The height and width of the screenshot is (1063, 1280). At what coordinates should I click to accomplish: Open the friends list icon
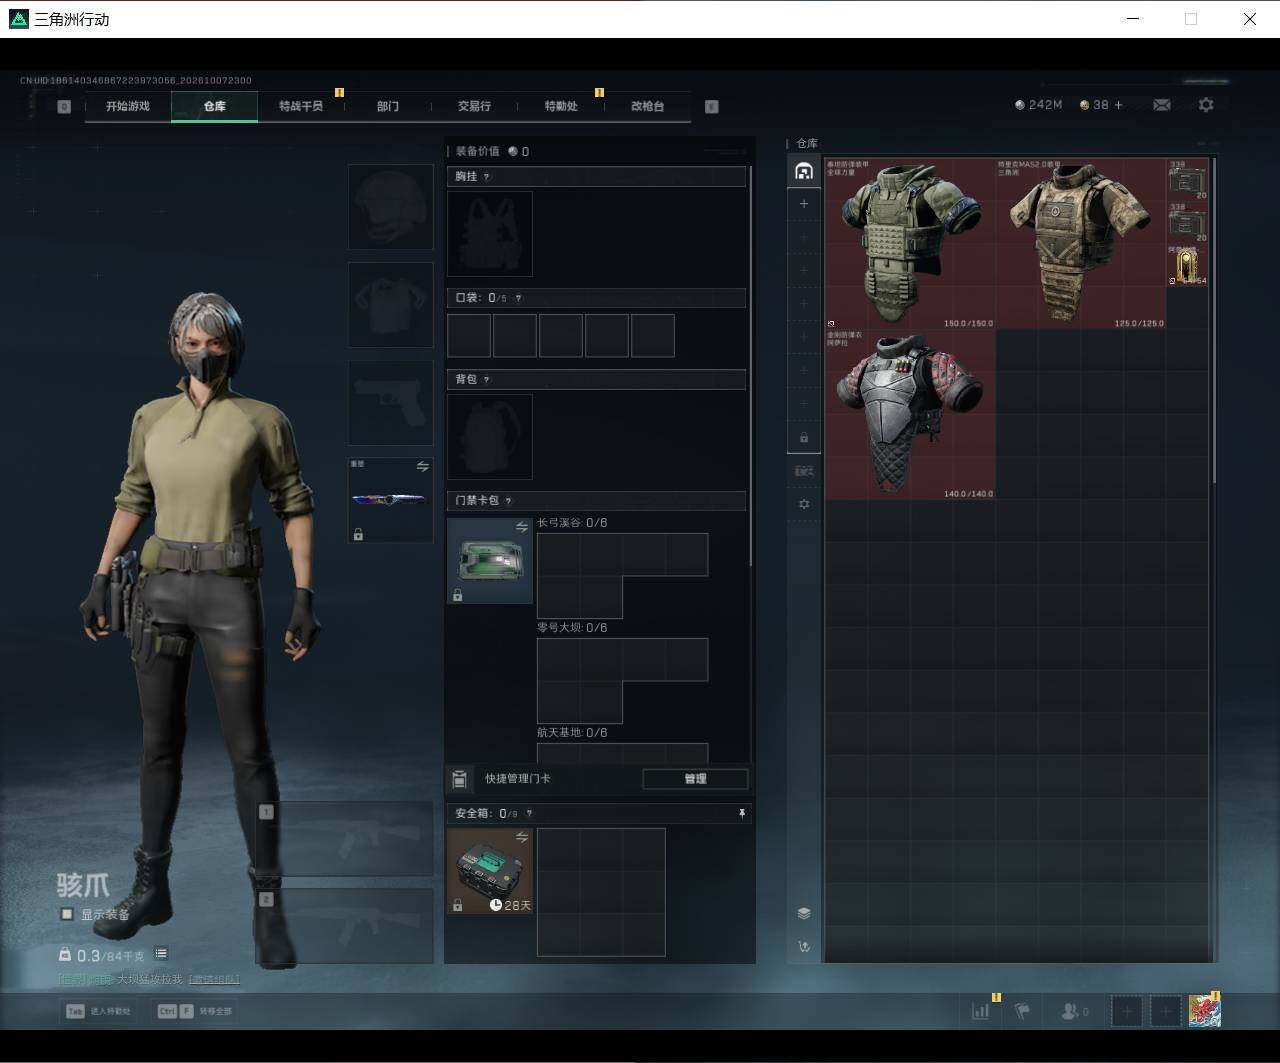coord(1074,1011)
